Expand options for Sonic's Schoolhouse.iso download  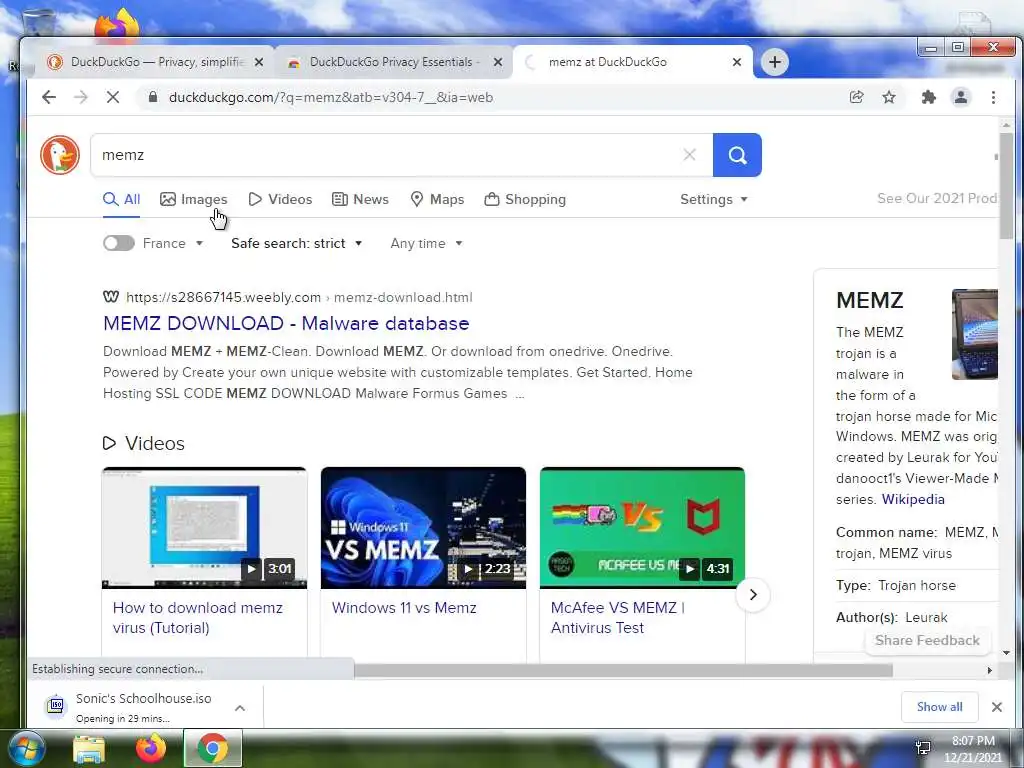[240, 707]
